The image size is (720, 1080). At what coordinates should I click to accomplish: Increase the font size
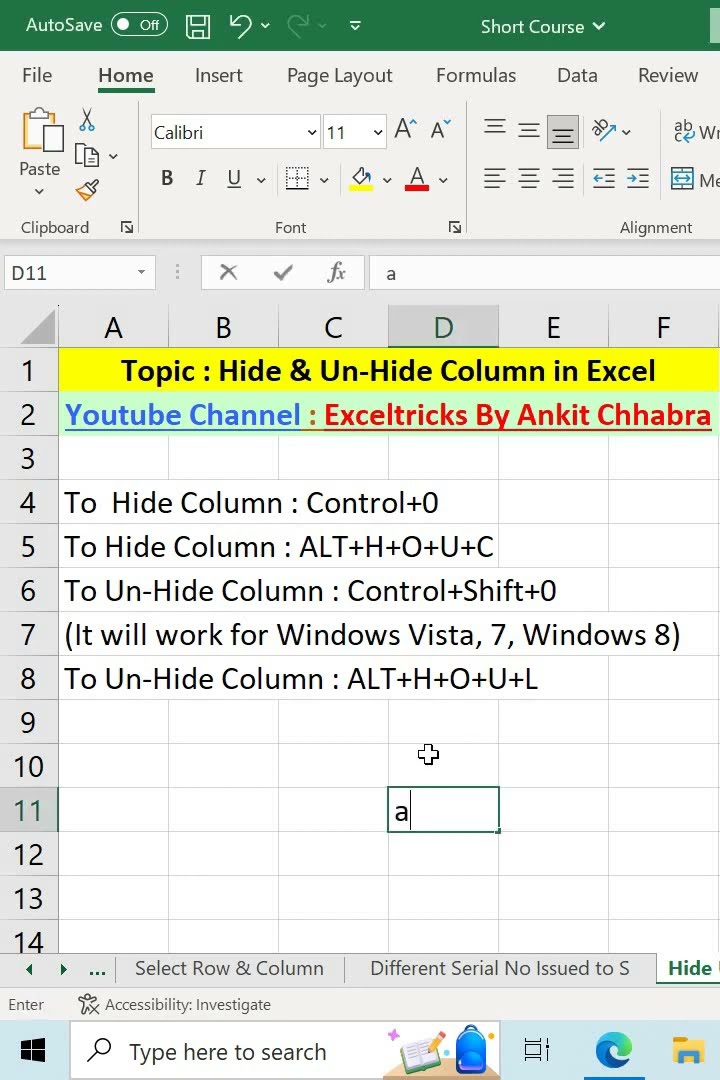(x=405, y=129)
